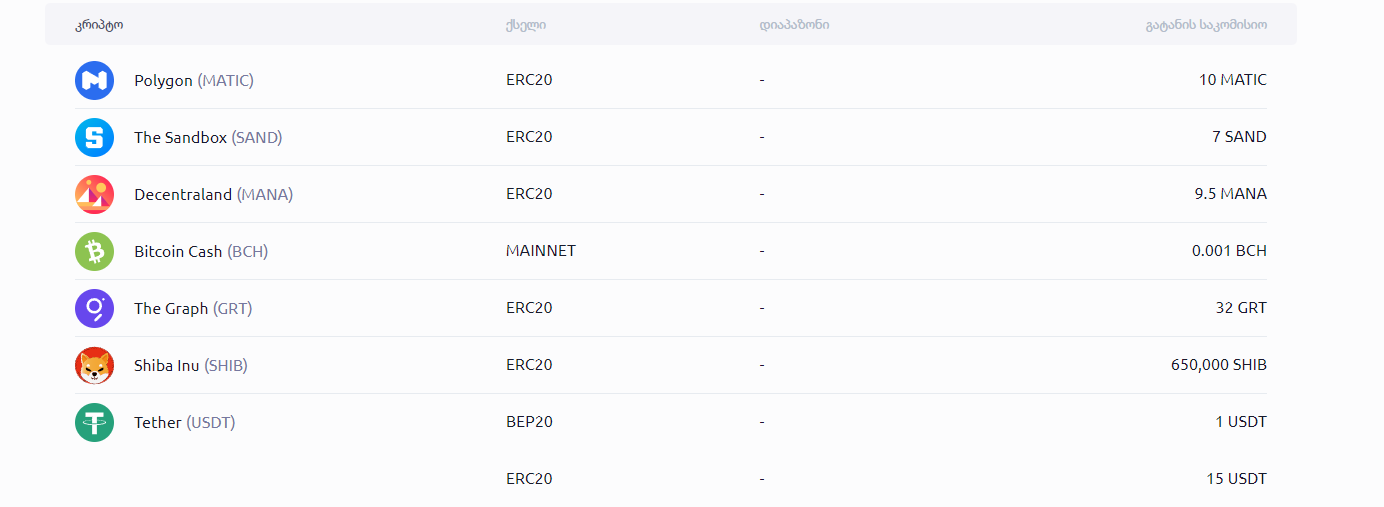
Task: Open the Shiba Inu (SHIB) entry
Action: click(190, 365)
